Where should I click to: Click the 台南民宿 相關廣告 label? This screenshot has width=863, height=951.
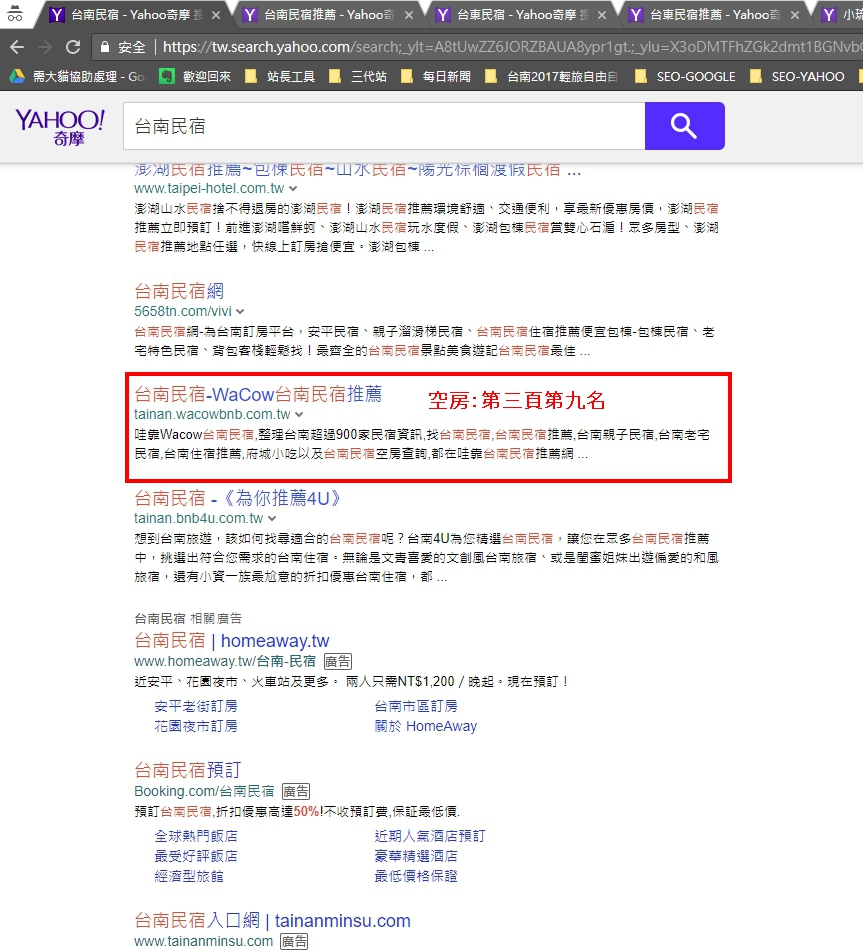(188, 619)
